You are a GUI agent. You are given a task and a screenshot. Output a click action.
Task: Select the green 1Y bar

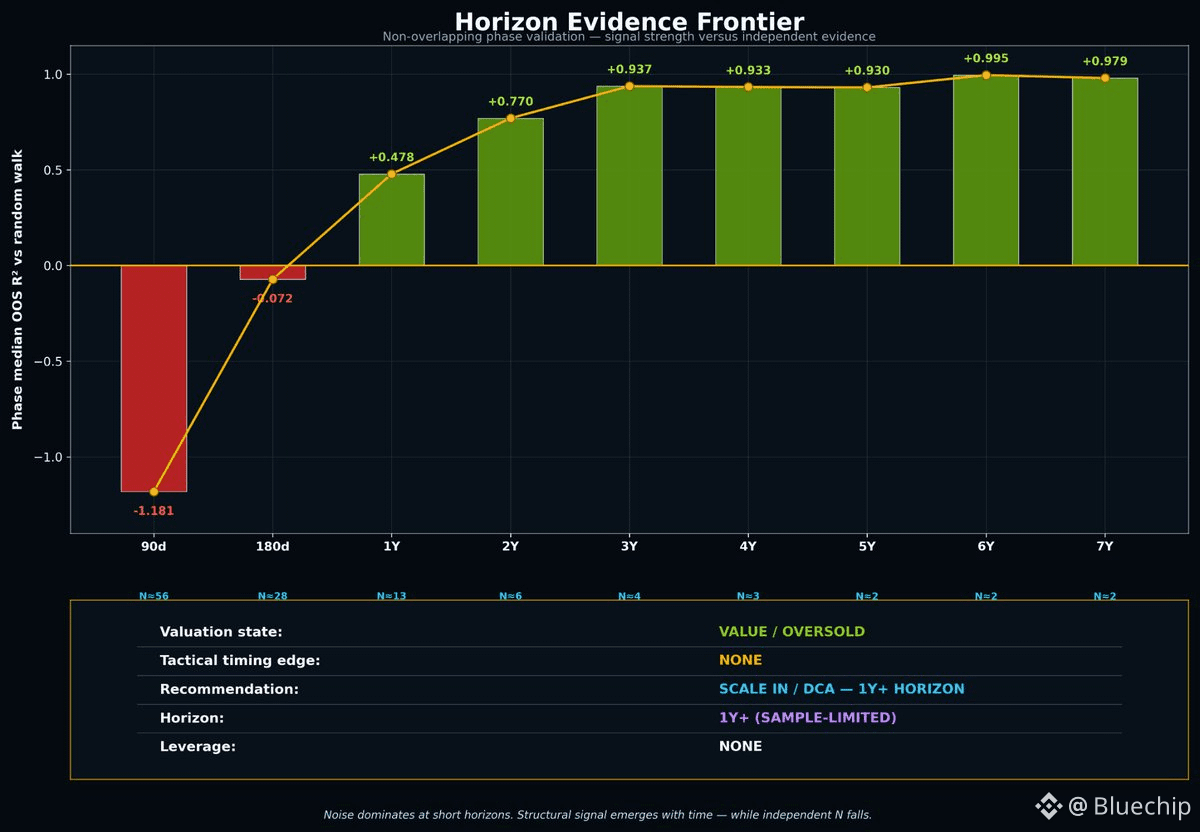pos(391,219)
